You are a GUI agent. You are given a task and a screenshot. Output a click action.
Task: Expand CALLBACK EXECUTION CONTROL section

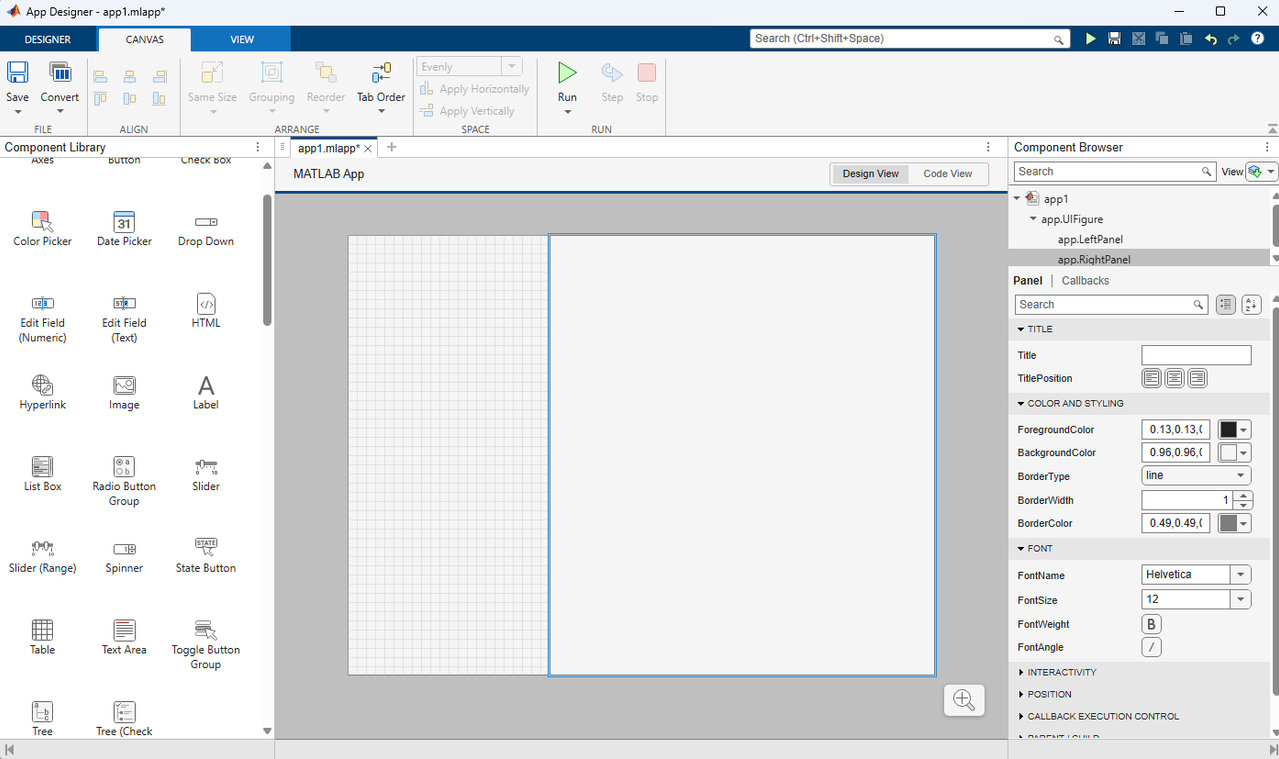[1021, 716]
